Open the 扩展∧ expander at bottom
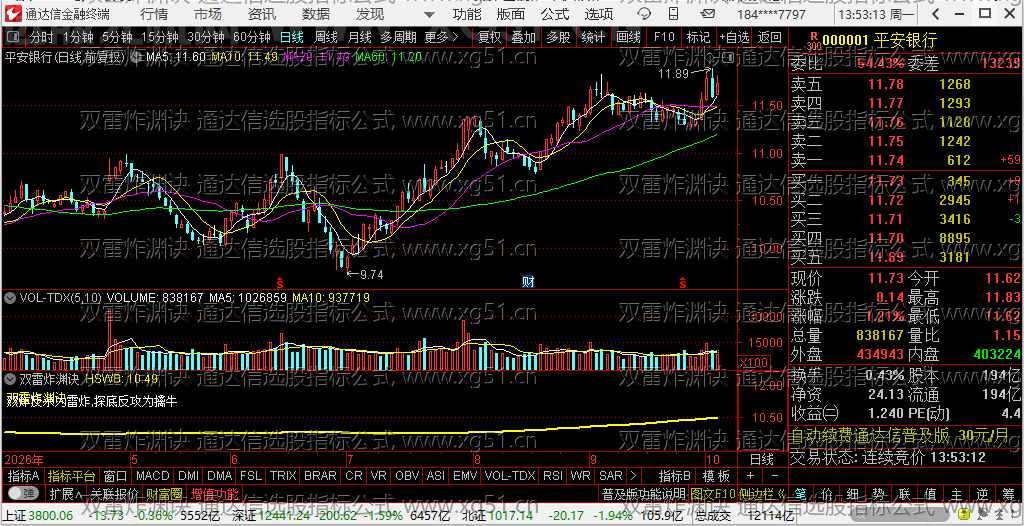Screen dimensions: 1024x526 [65, 493]
